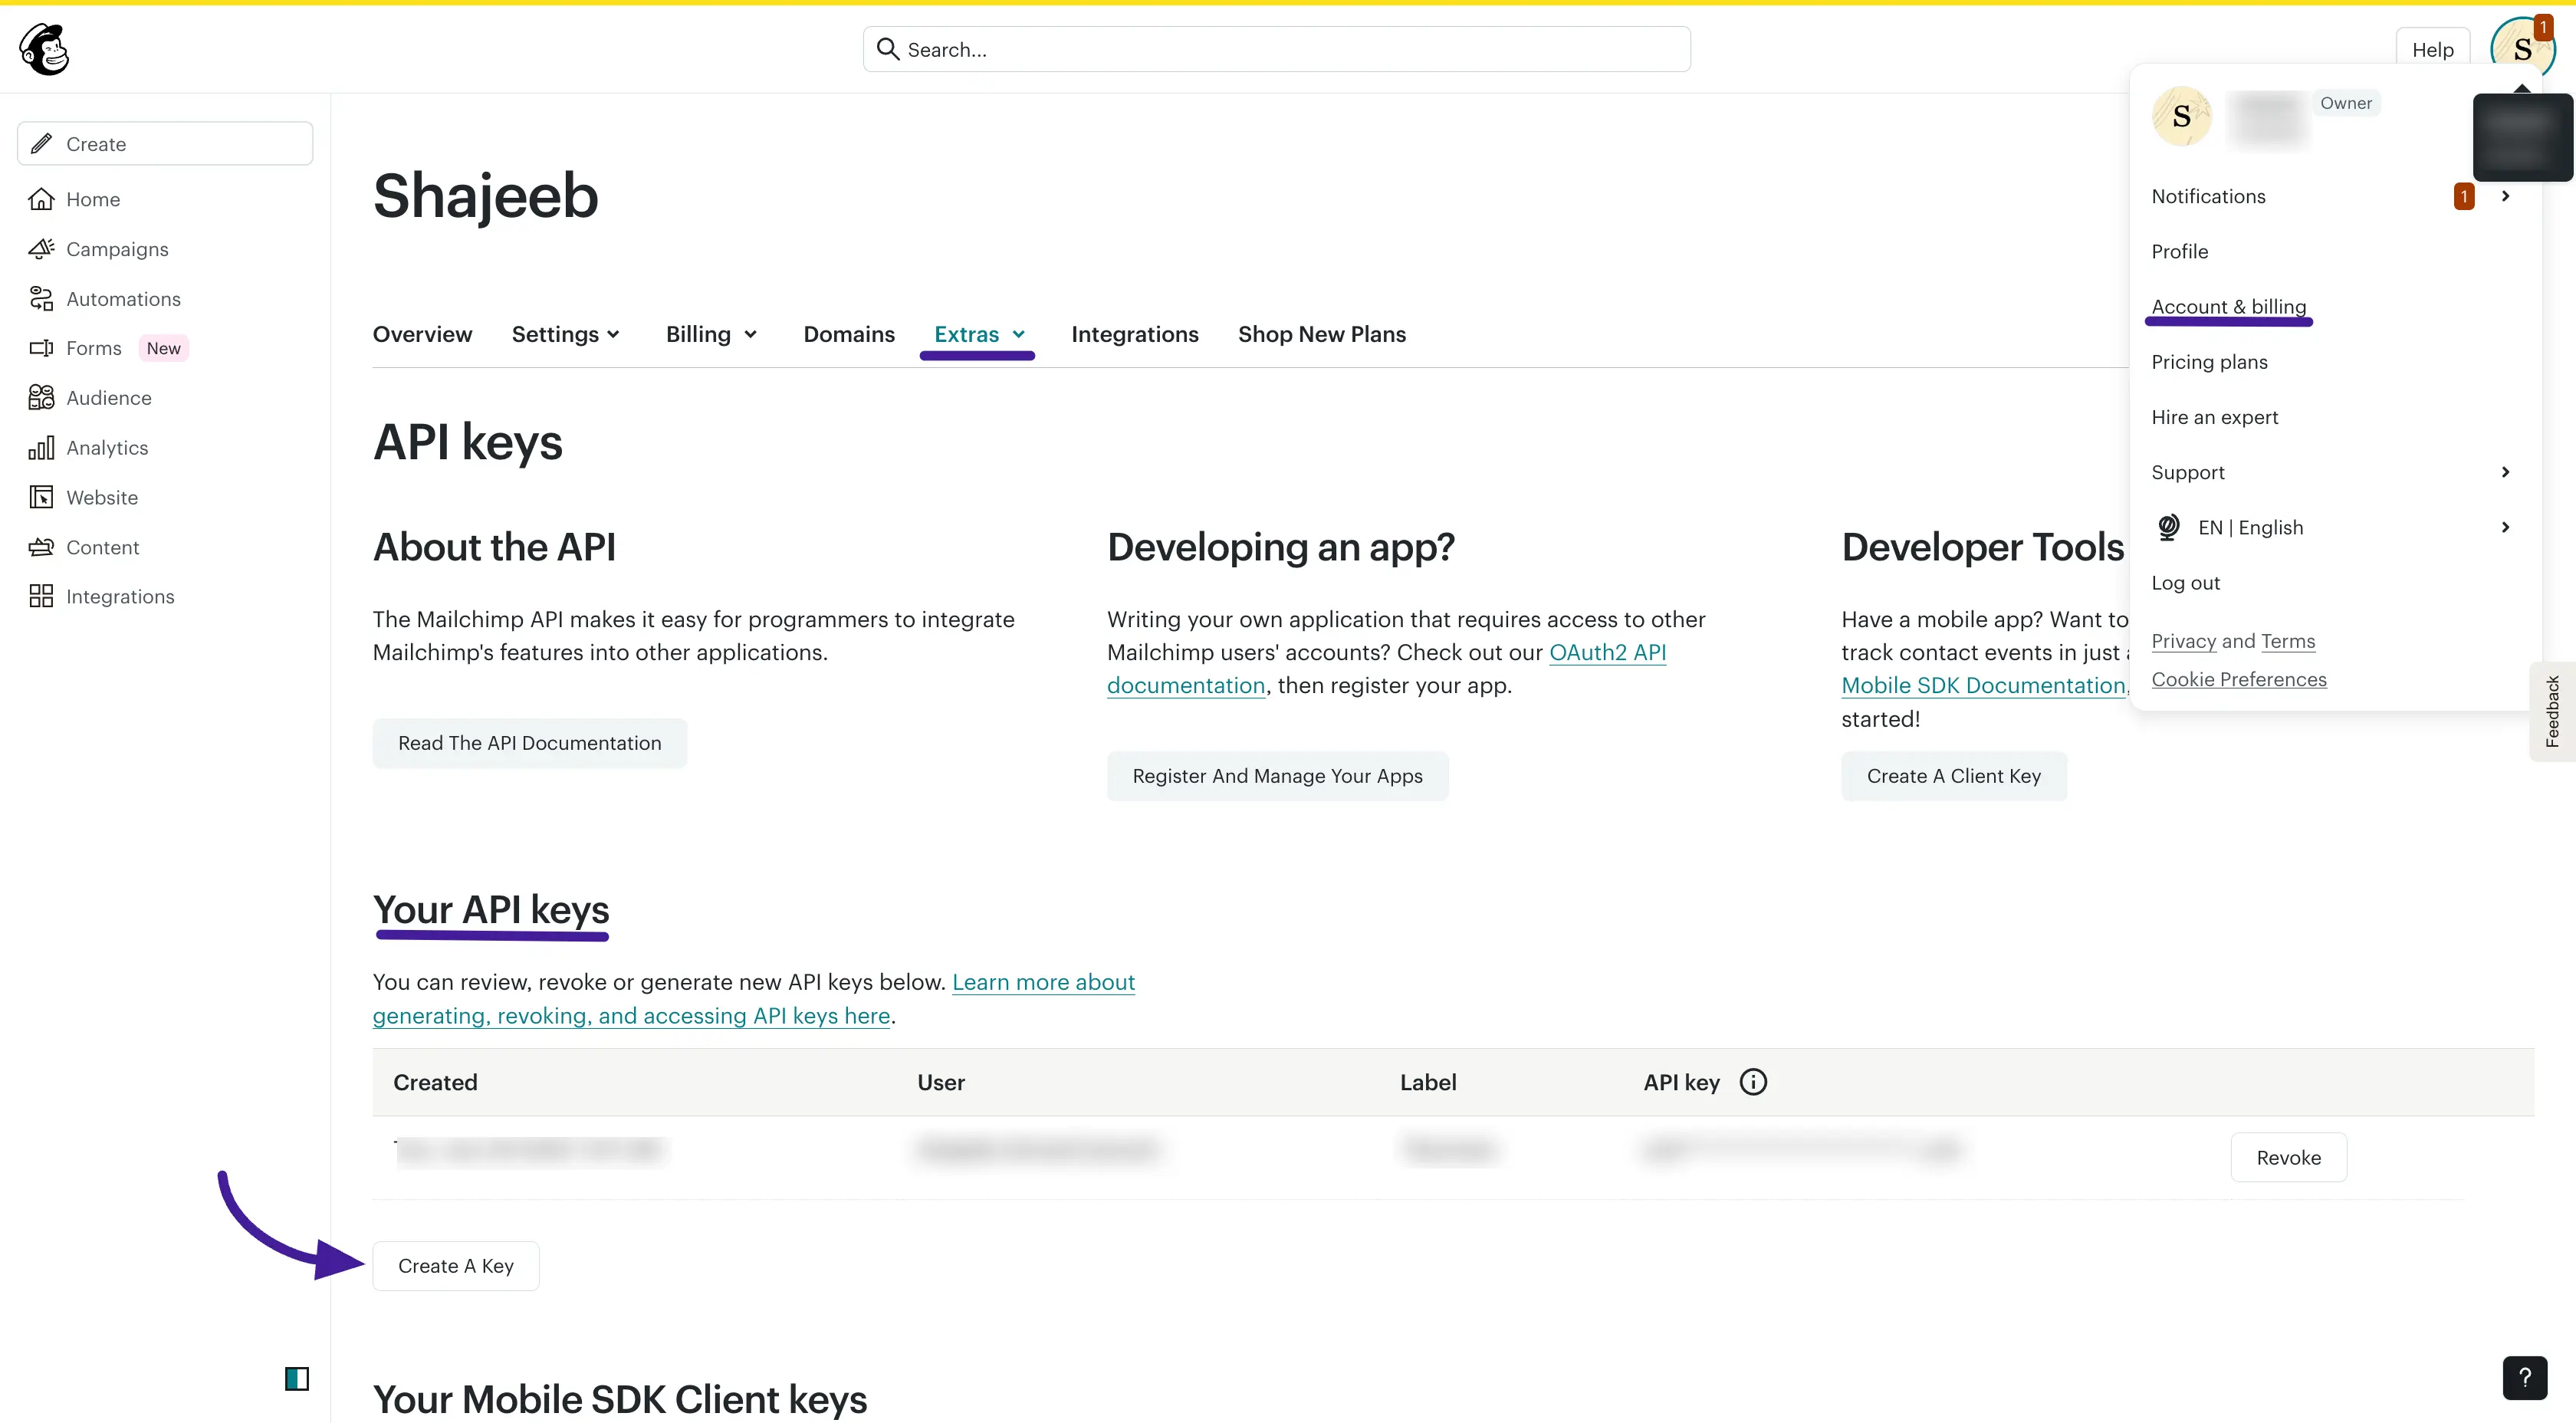Click the New badge beside Forms
The height and width of the screenshot is (1423, 2576).
[x=163, y=348]
